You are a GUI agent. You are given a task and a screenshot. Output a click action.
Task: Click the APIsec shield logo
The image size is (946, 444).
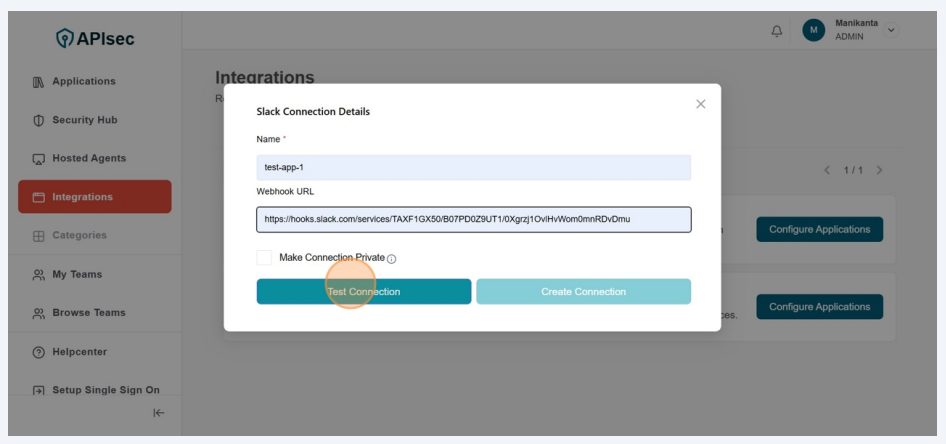point(63,39)
